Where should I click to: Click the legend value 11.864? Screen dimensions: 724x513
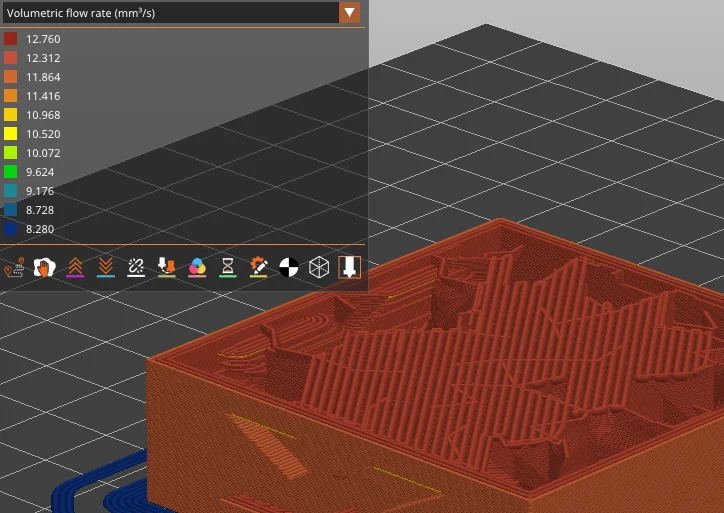tap(43, 77)
